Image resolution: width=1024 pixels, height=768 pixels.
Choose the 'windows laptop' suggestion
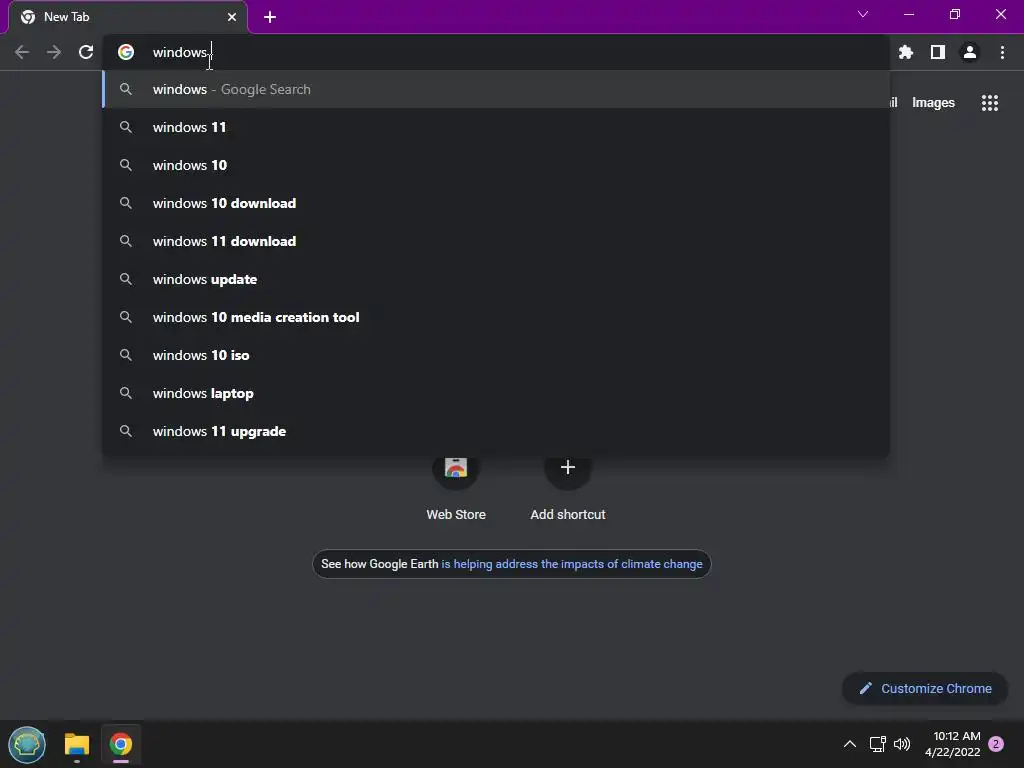[496, 393]
